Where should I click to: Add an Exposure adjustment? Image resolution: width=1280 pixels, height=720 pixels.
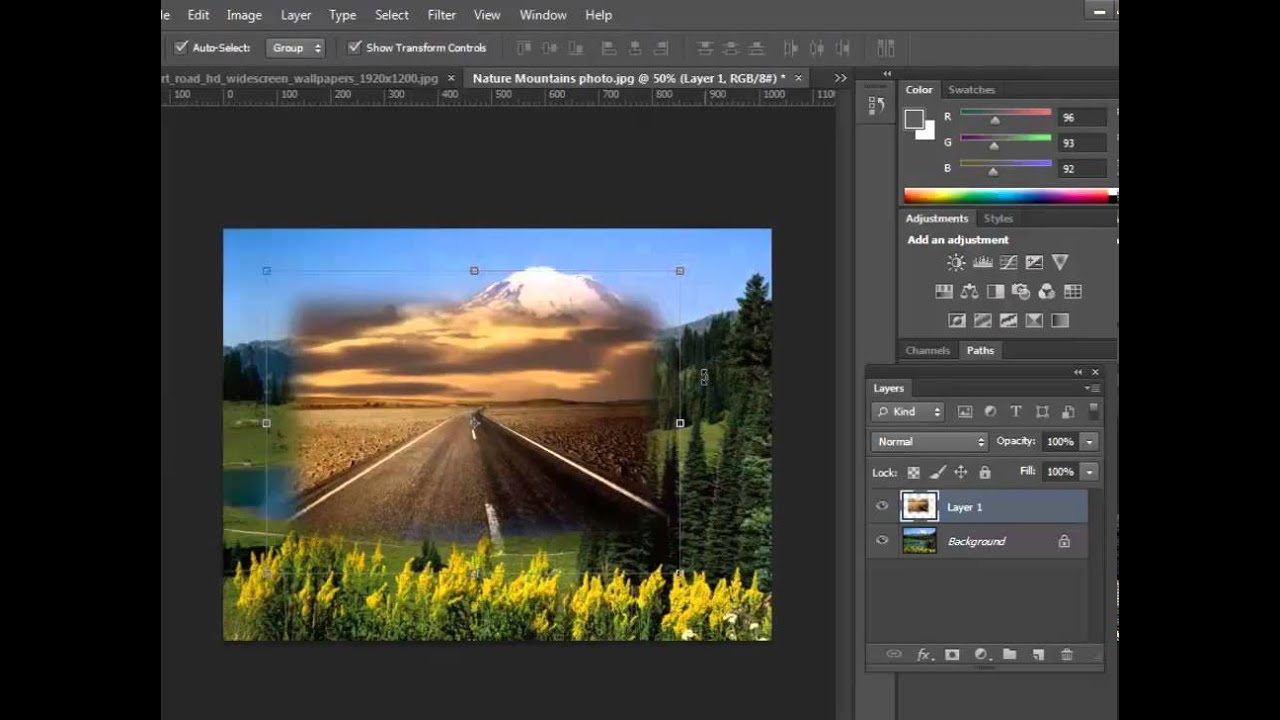point(1034,262)
